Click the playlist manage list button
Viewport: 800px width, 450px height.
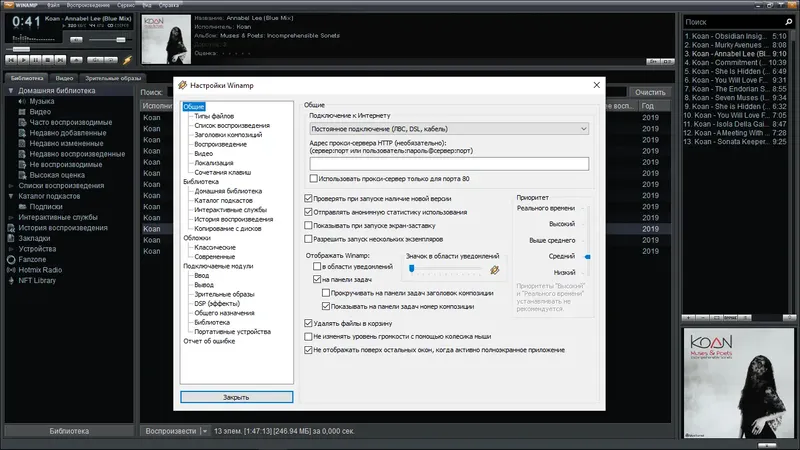(x=744, y=317)
